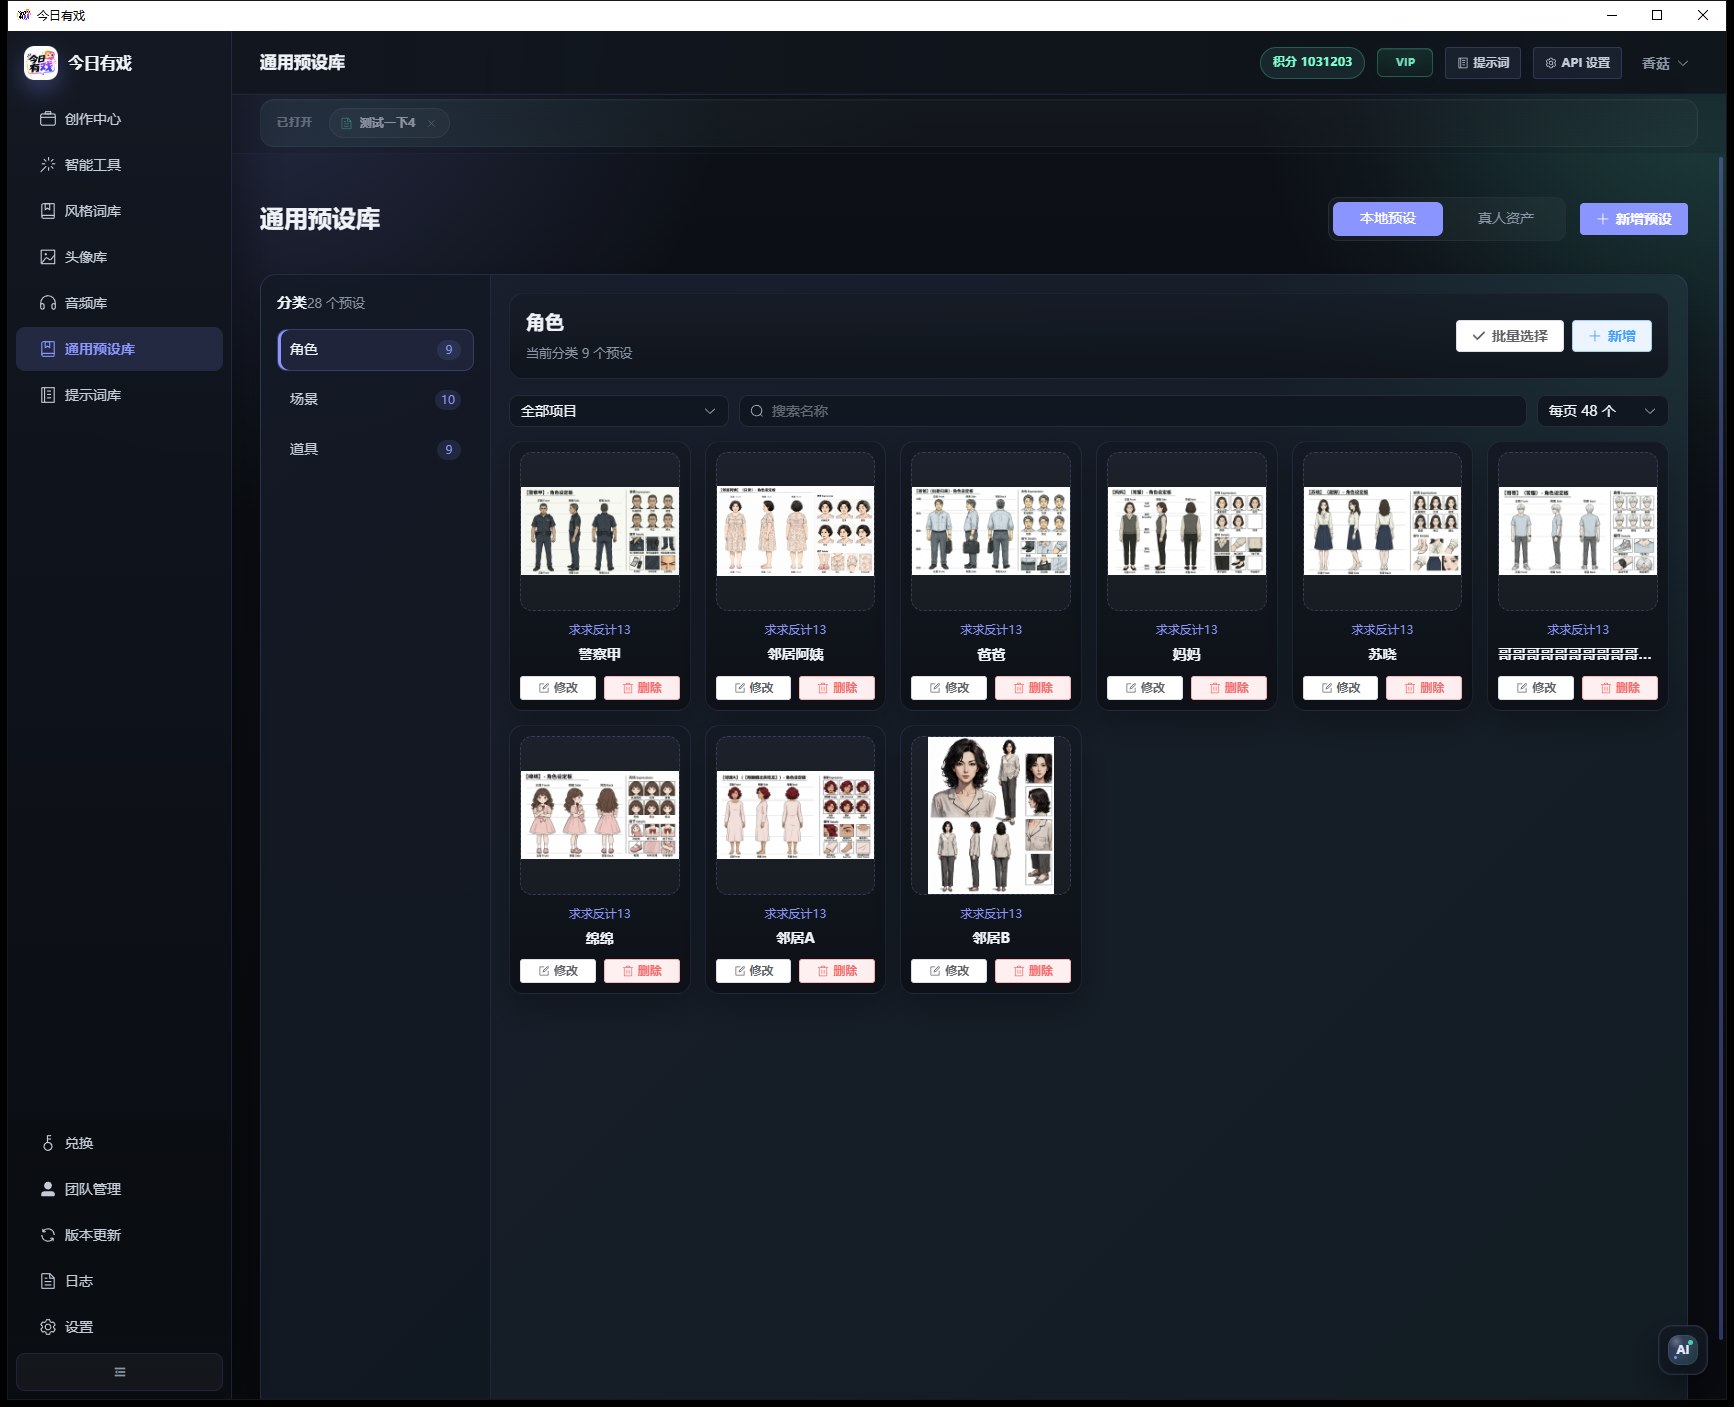The image size is (1734, 1407).
Task: Open 头像库 sidebar entry
Action: (119, 257)
